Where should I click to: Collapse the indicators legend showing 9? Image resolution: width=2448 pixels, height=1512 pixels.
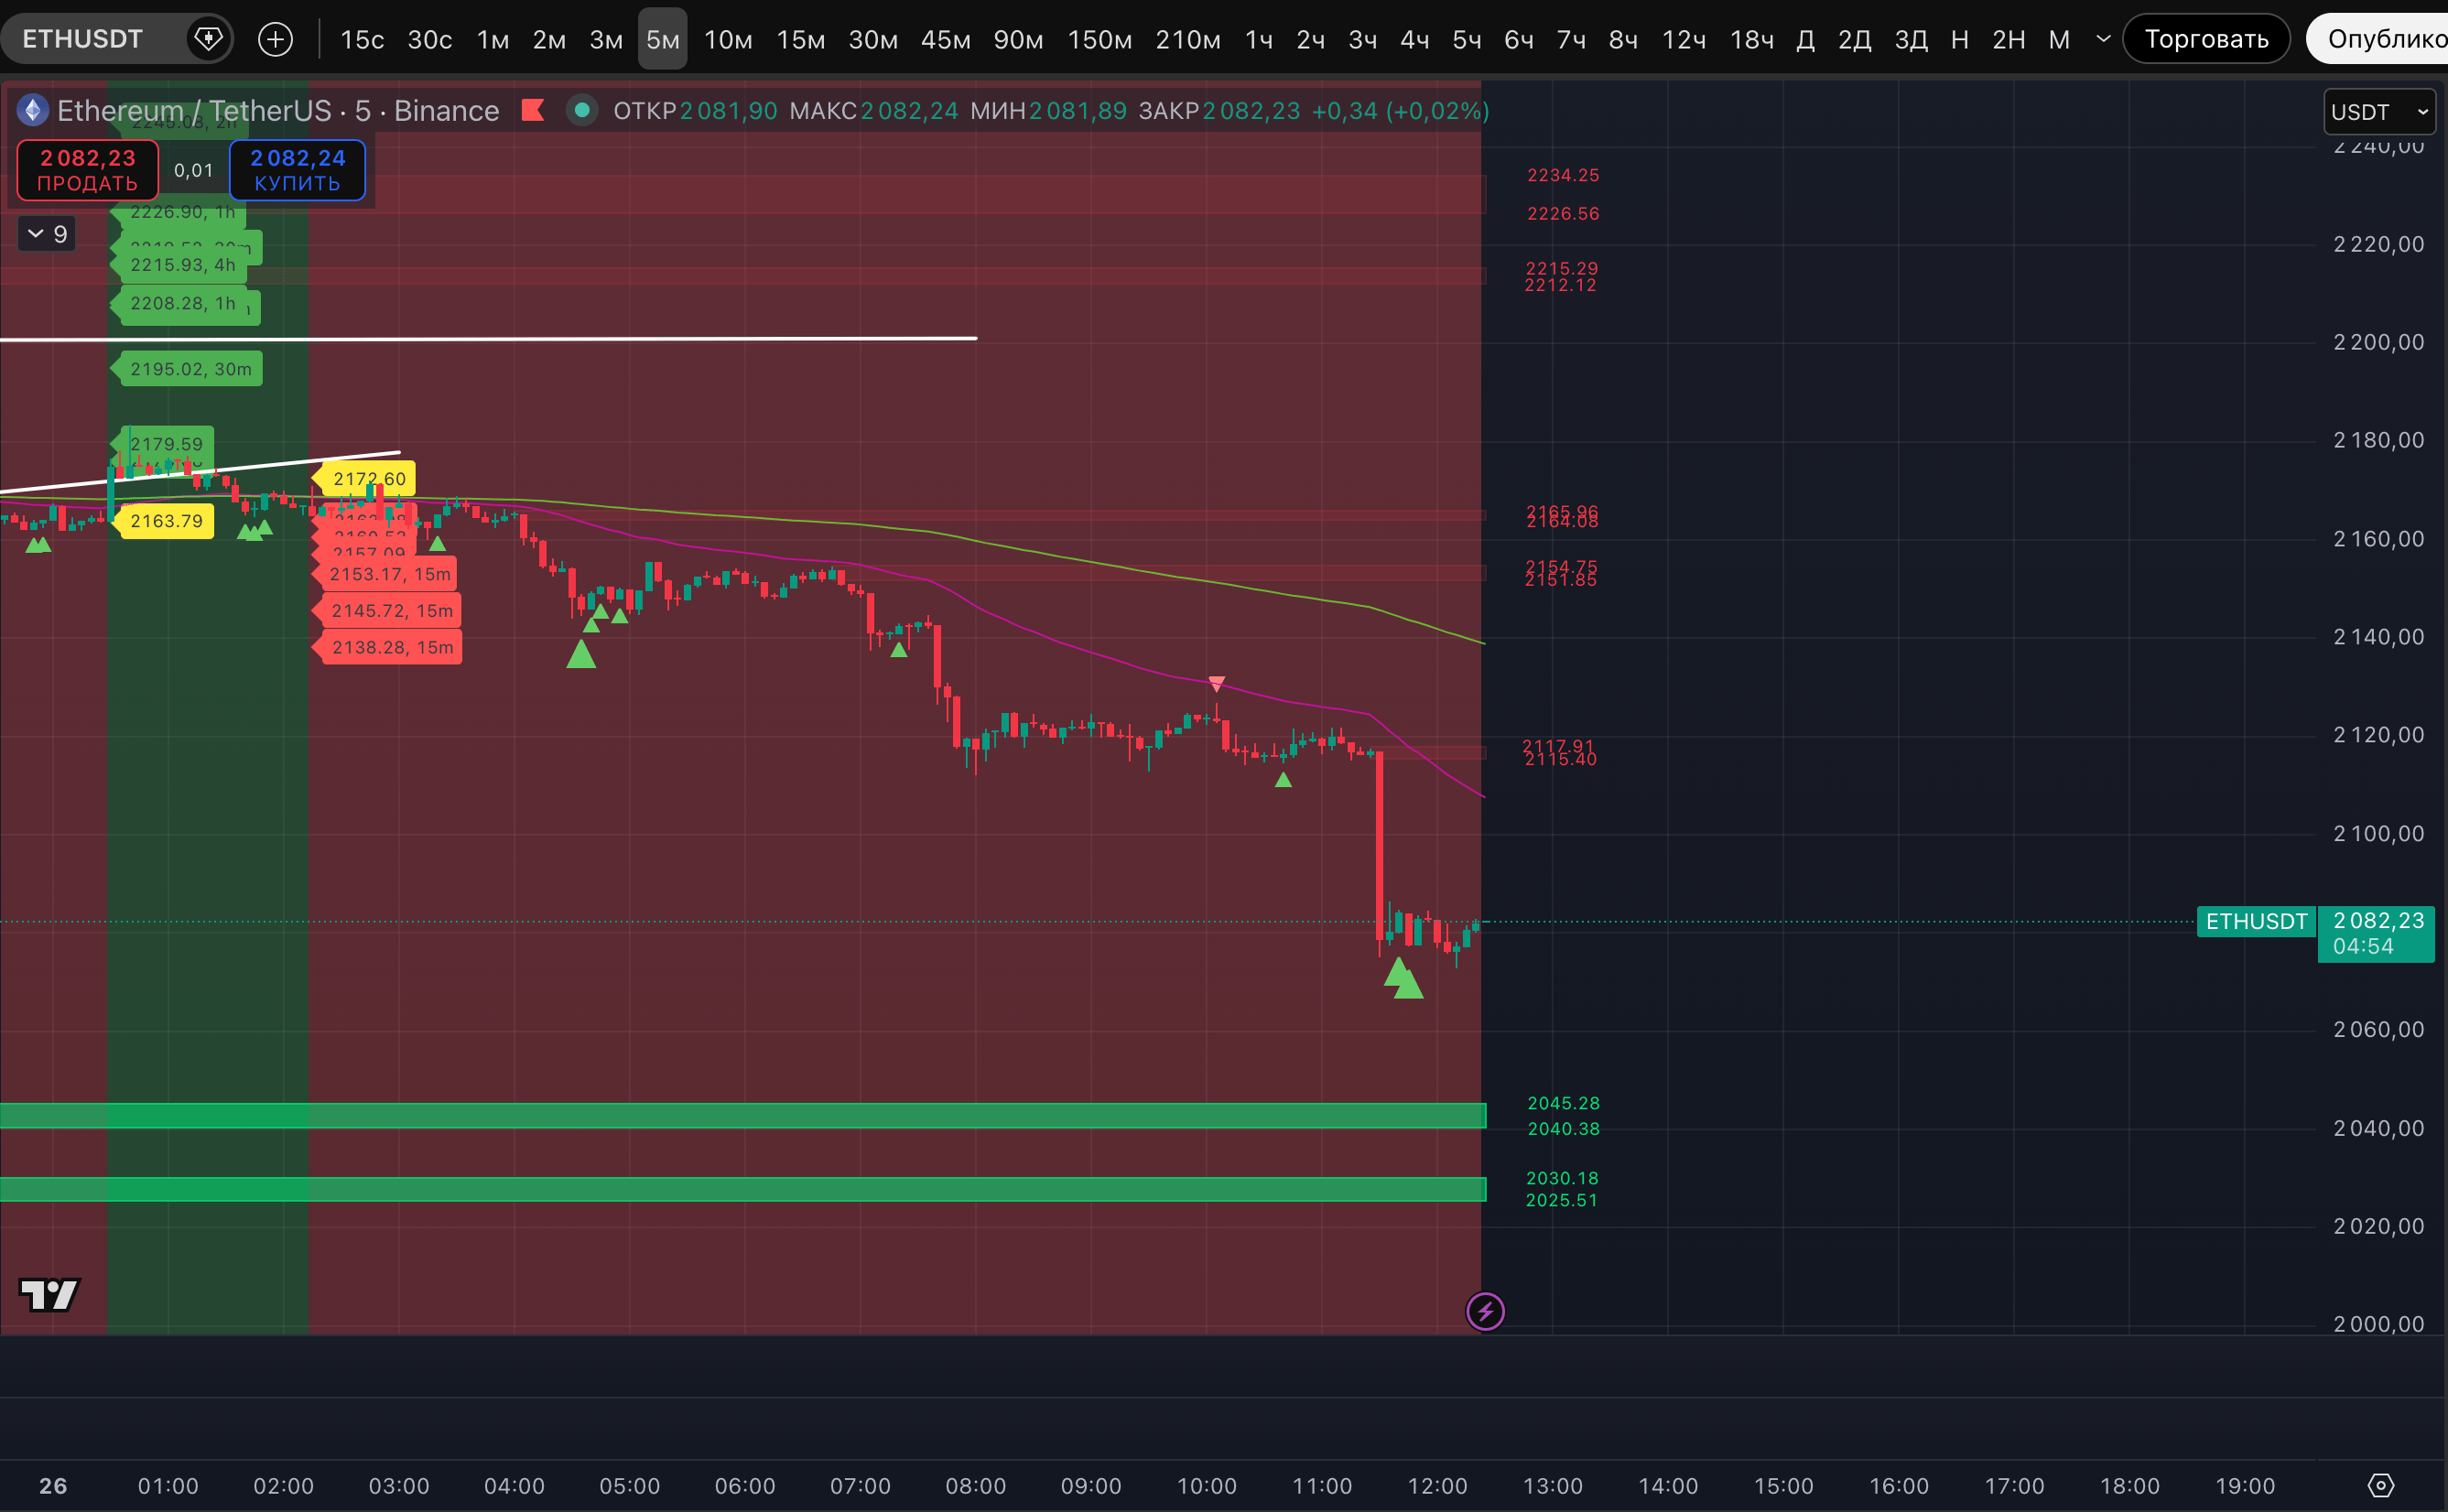coord(47,234)
